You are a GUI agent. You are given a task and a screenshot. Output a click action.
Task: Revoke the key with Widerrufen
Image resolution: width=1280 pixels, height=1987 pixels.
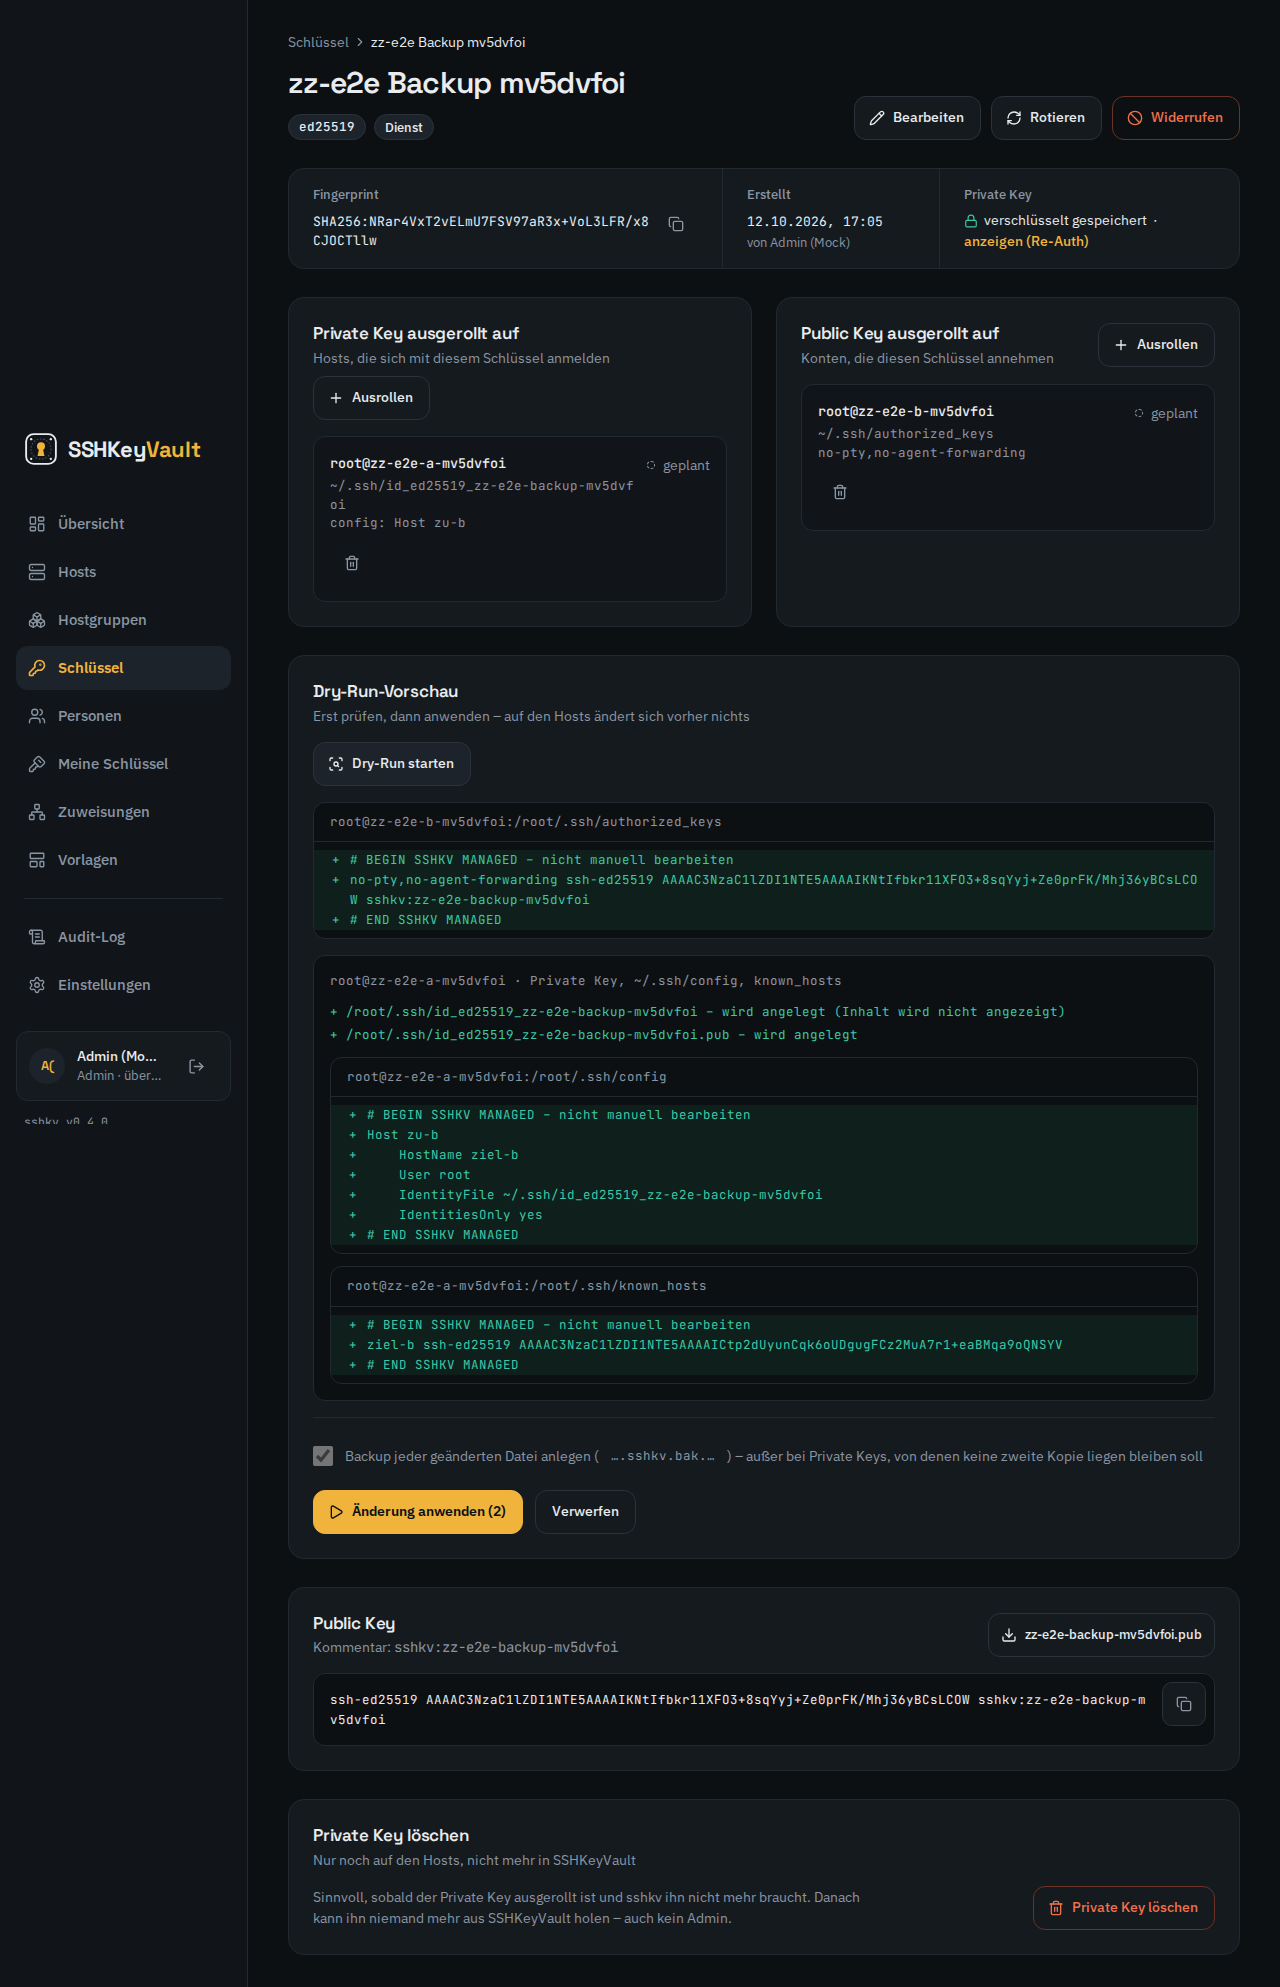[x=1176, y=118]
